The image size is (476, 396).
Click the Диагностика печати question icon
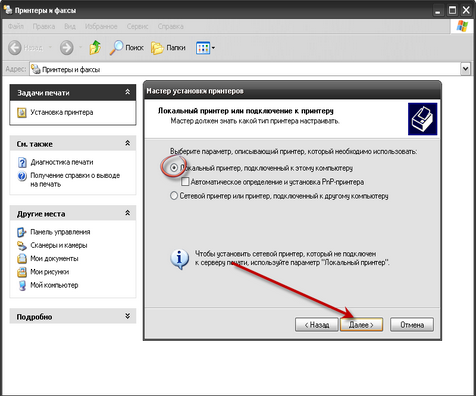[x=22, y=162]
